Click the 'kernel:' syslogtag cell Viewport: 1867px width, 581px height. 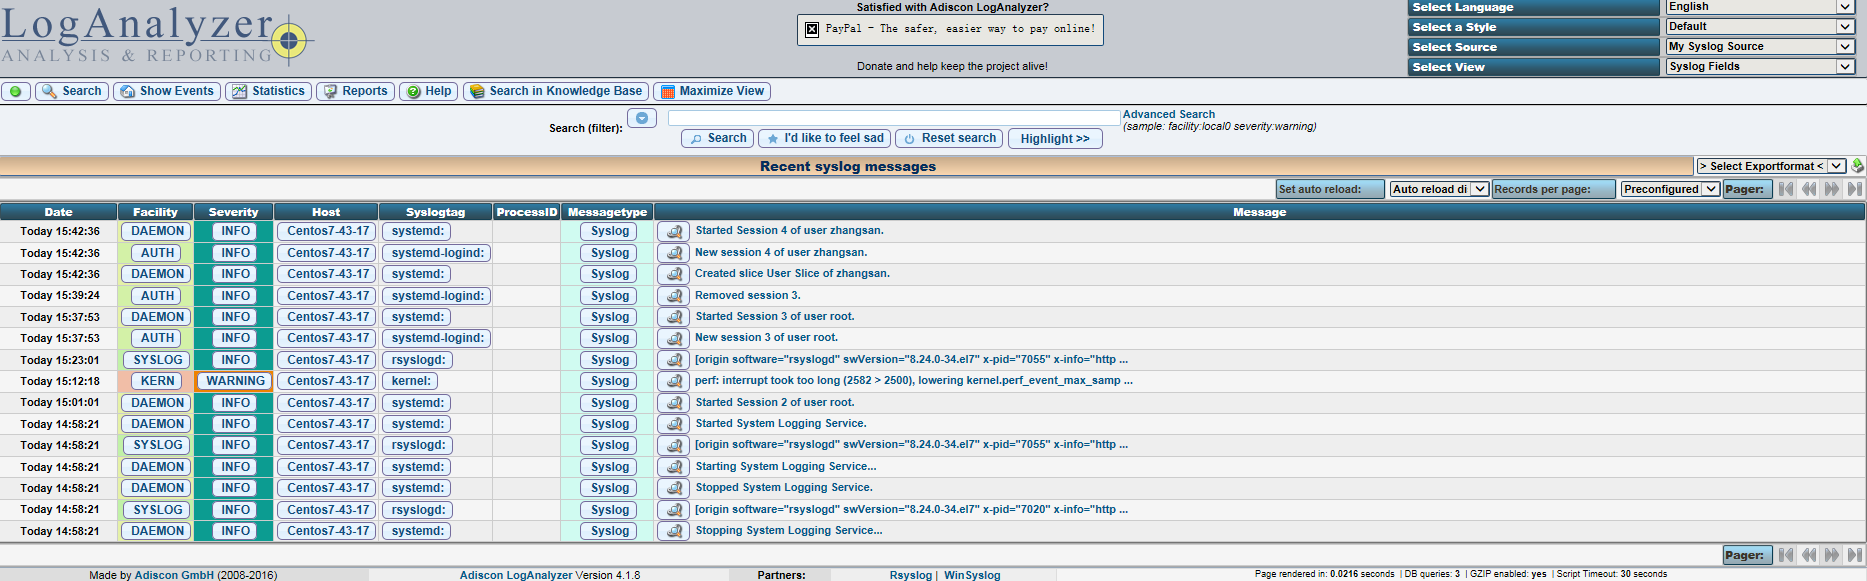411,381
